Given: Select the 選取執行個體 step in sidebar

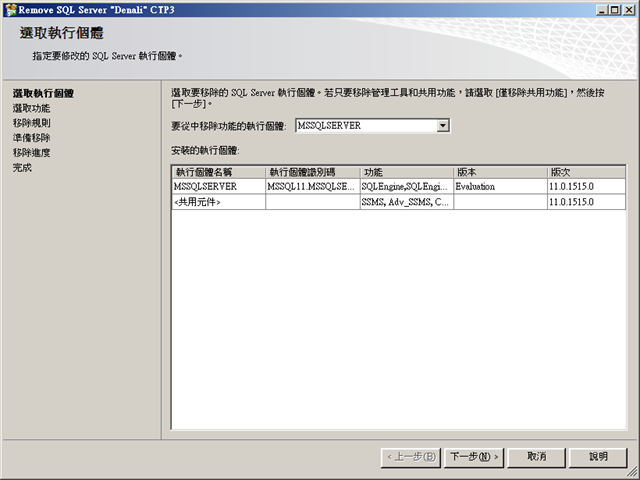Looking at the screenshot, I should [x=43, y=93].
